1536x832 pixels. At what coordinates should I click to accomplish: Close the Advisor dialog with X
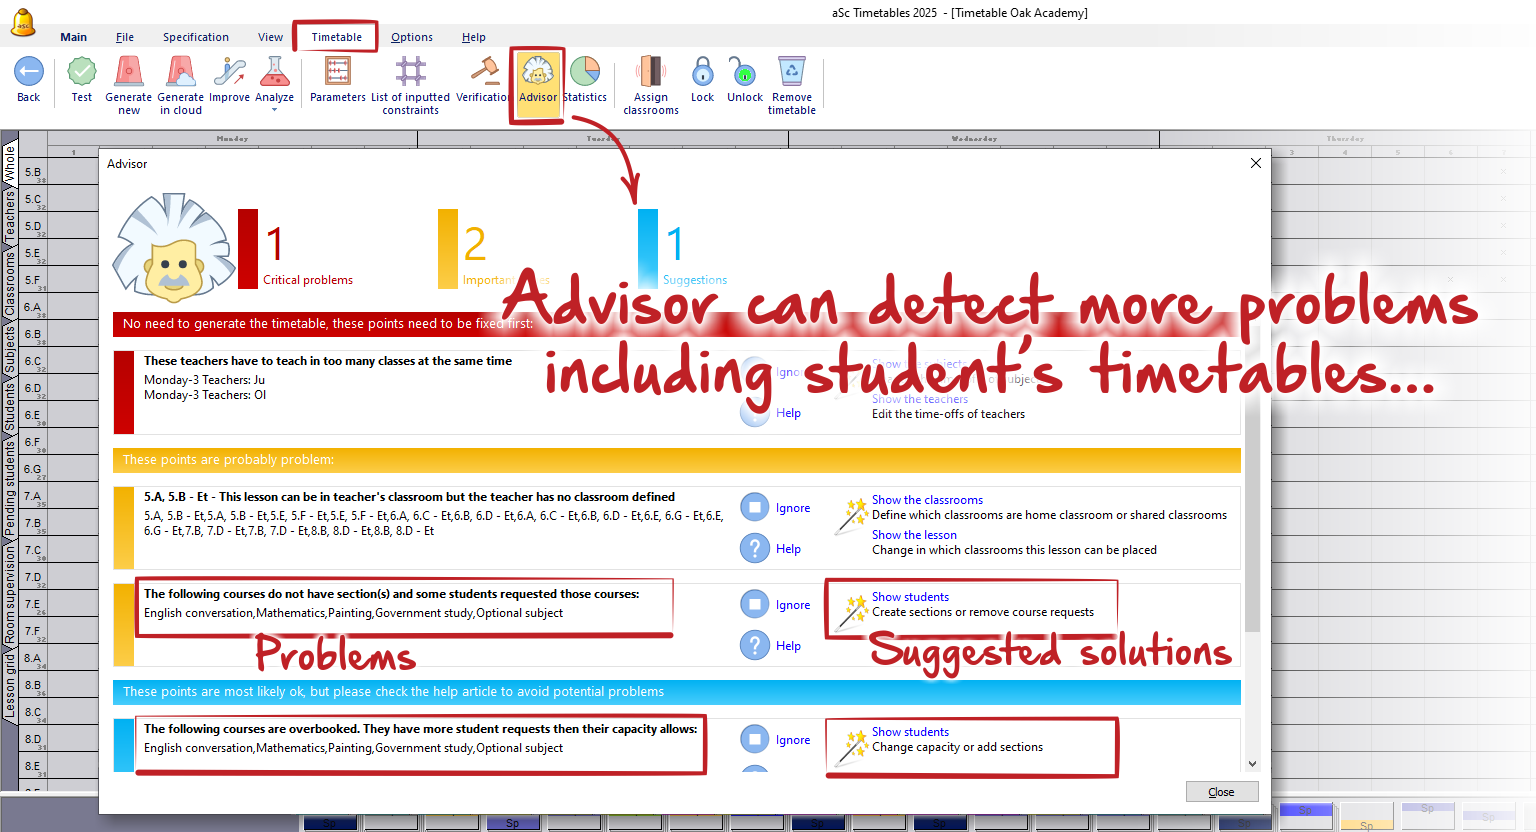[1256, 163]
